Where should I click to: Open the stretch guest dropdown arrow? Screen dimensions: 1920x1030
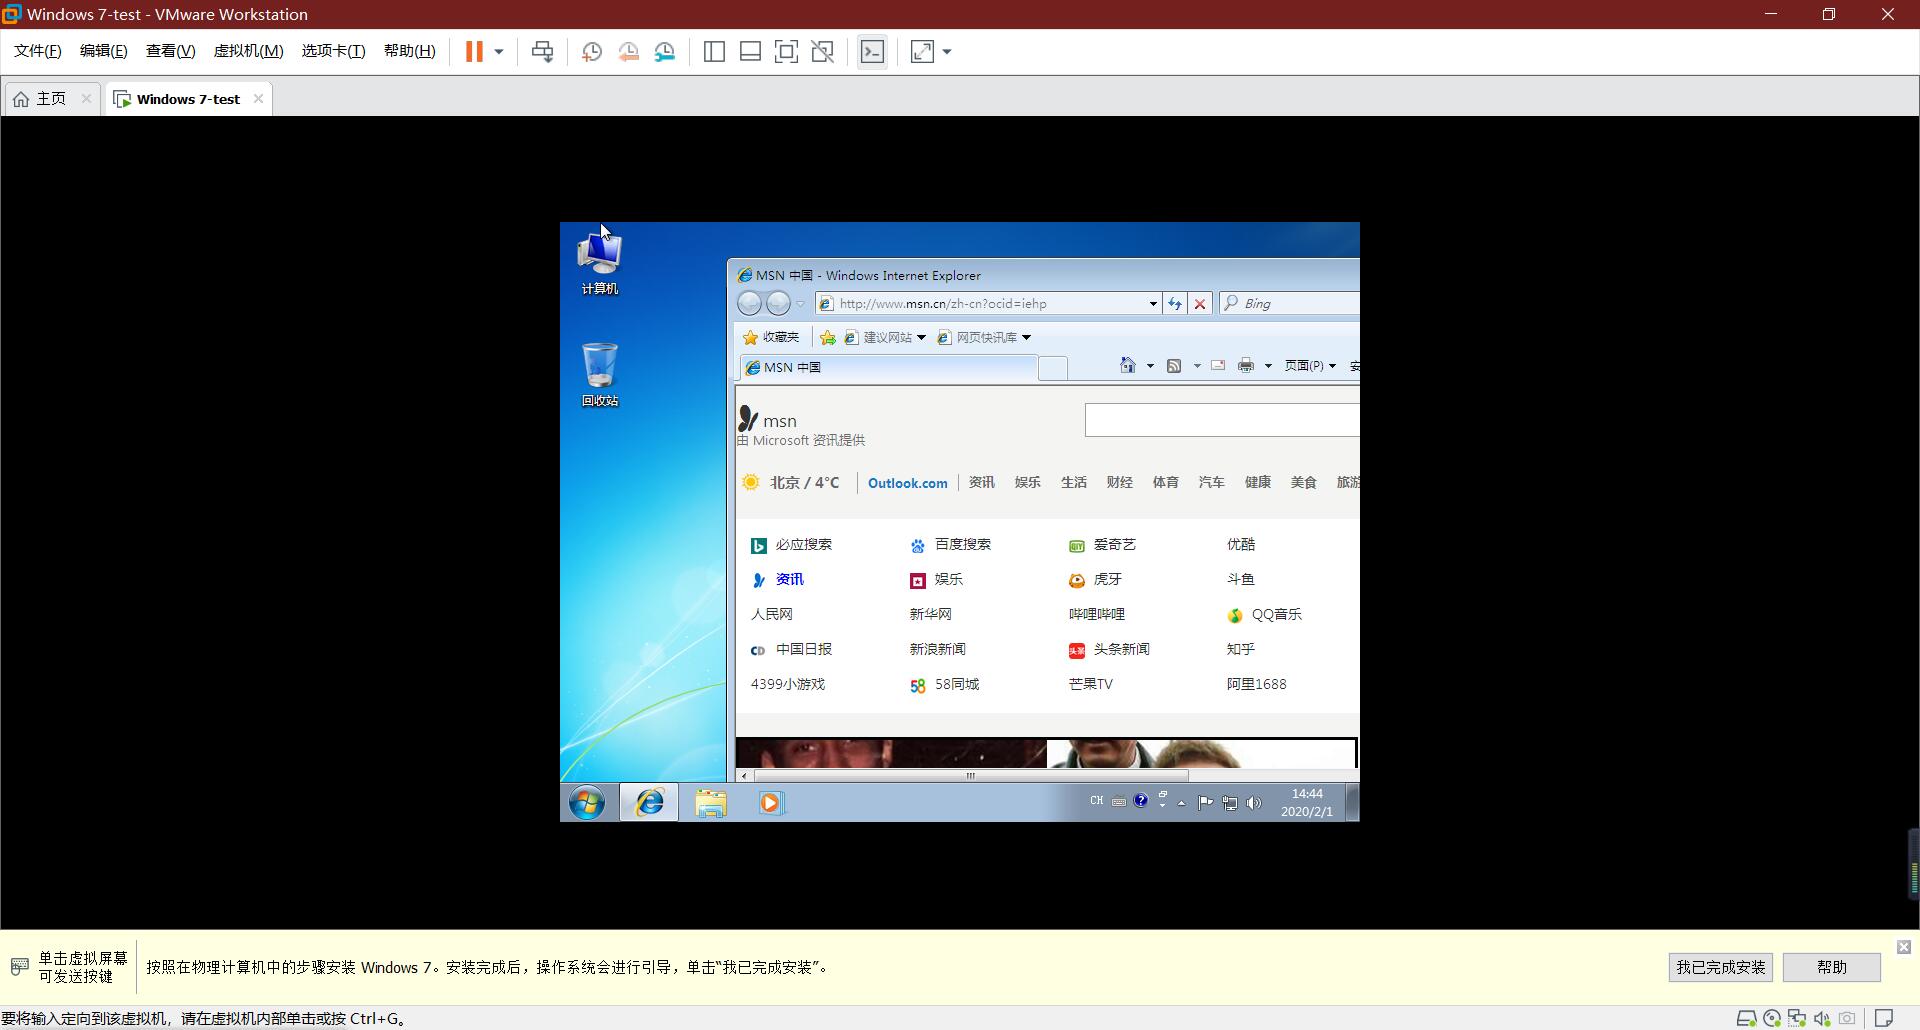coord(947,51)
